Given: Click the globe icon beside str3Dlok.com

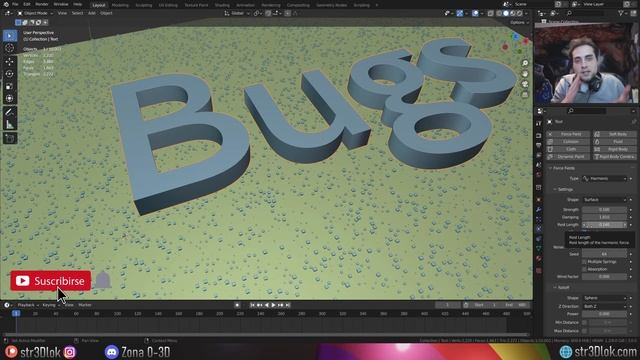Looking at the screenshot, I should [x=566, y=352].
